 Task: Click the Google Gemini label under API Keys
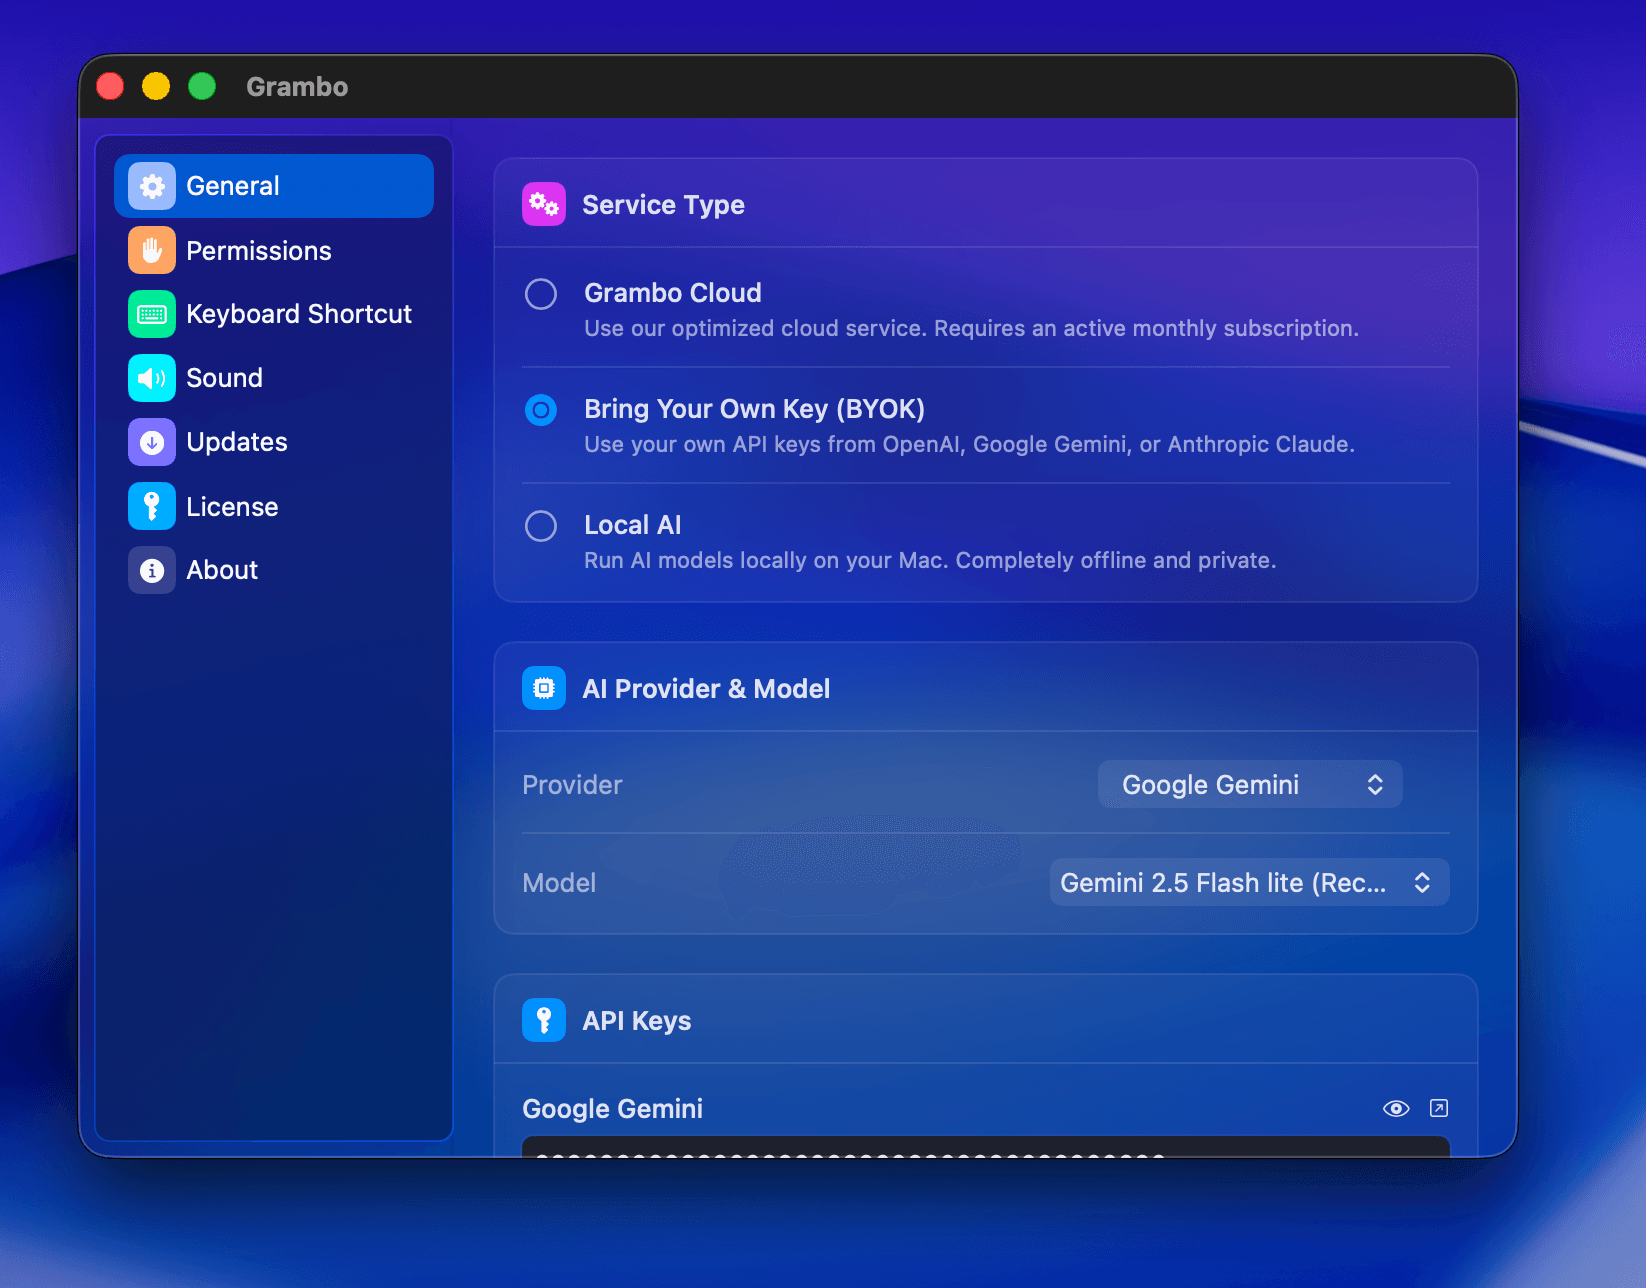613,1109
